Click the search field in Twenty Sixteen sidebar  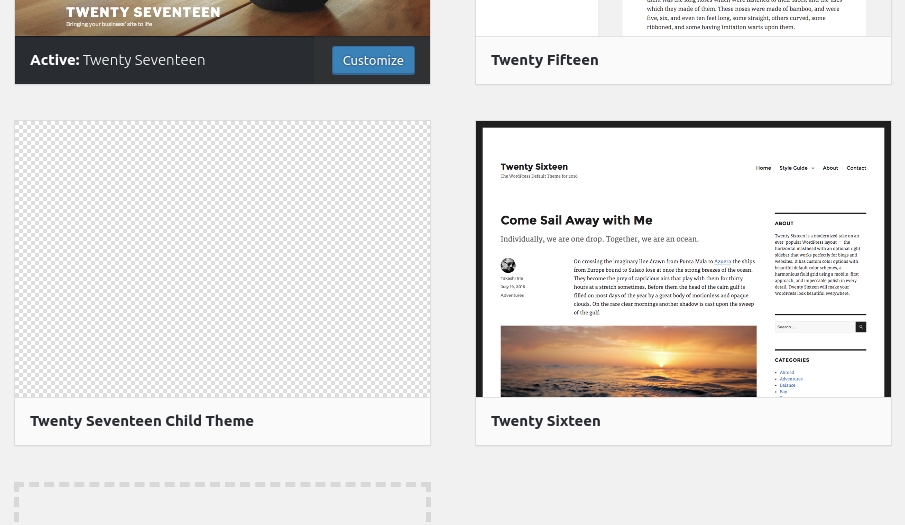(814, 327)
